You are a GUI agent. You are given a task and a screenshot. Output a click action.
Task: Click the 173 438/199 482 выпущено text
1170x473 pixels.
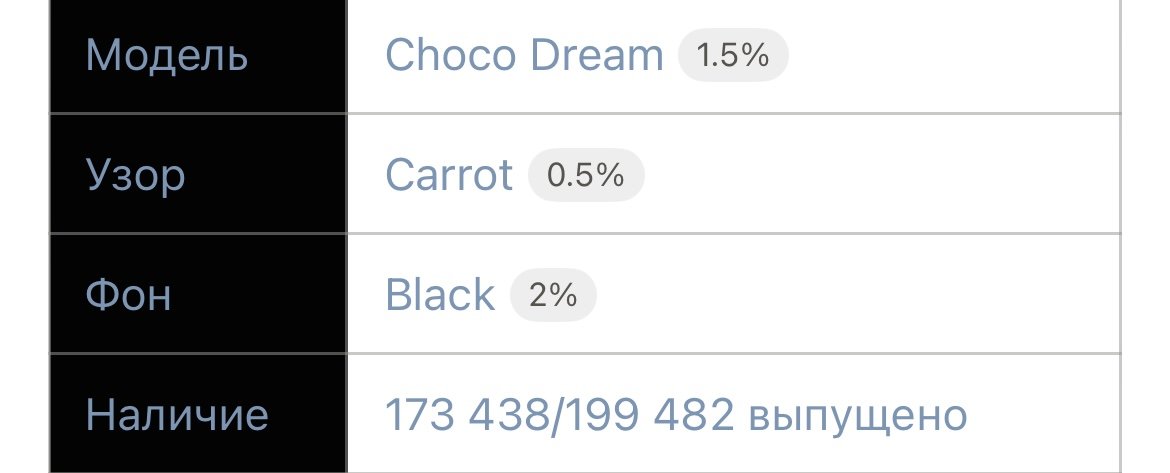[x=676, y=416]
